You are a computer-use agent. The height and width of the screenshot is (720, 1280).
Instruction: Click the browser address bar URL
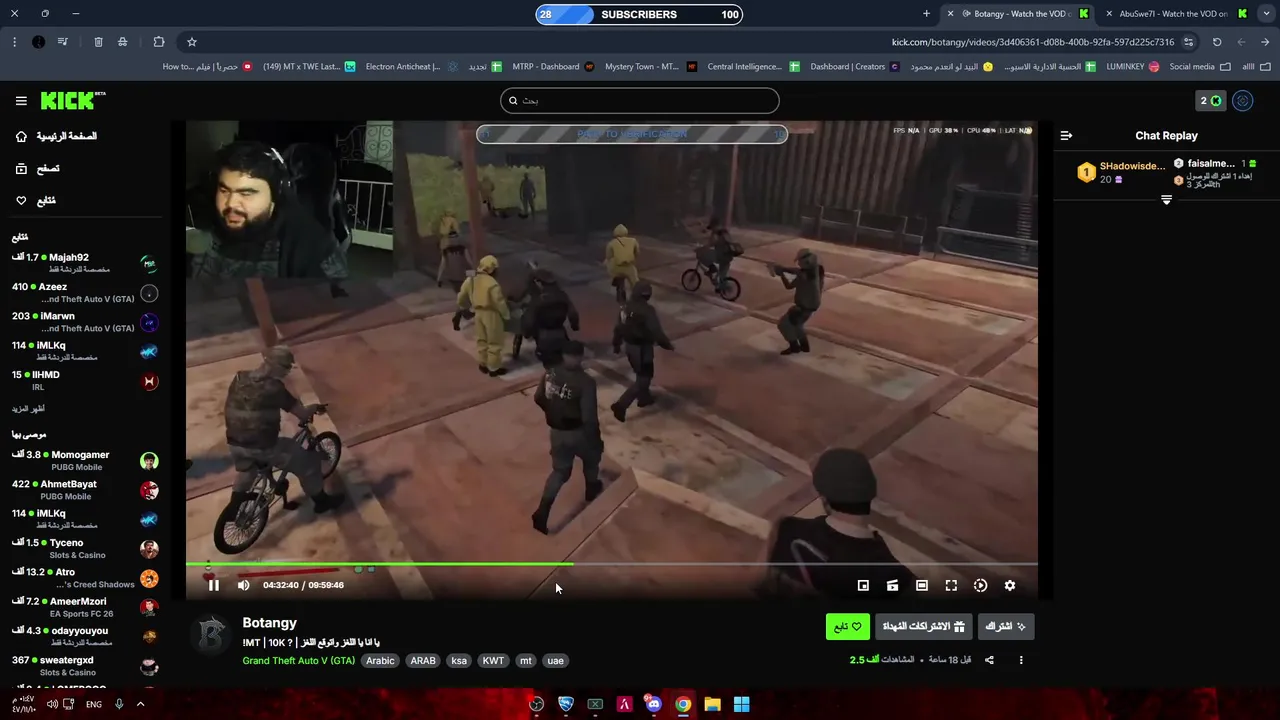(x=1033, y=42)
